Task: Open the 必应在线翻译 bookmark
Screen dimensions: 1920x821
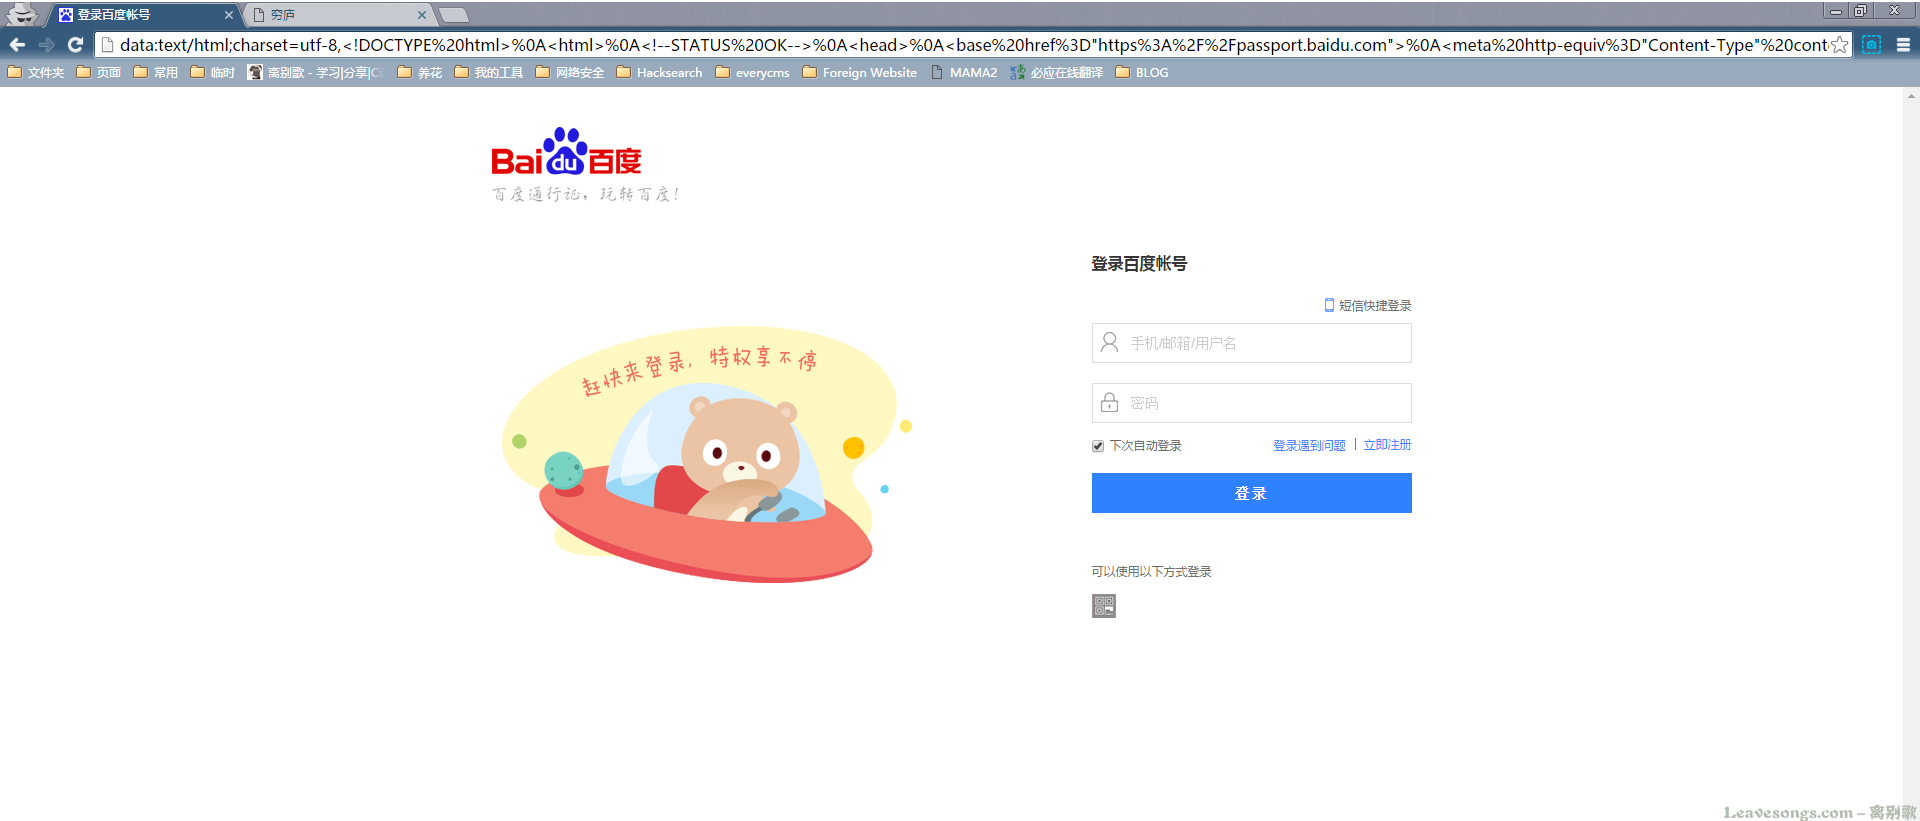Action: [1056, 72]
